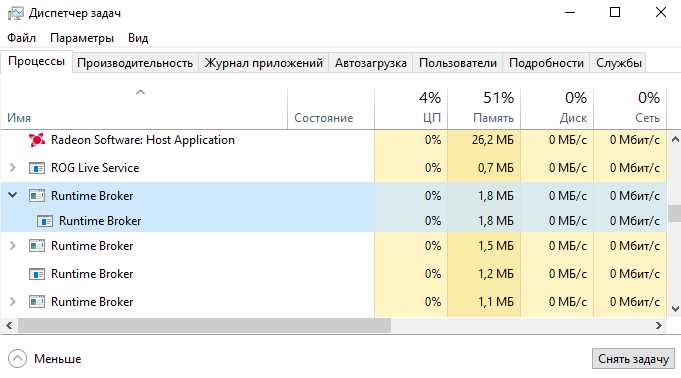
Task: Click the Runtime Broker icon in the 1,2 МБ row
Action: click(37, 274)
